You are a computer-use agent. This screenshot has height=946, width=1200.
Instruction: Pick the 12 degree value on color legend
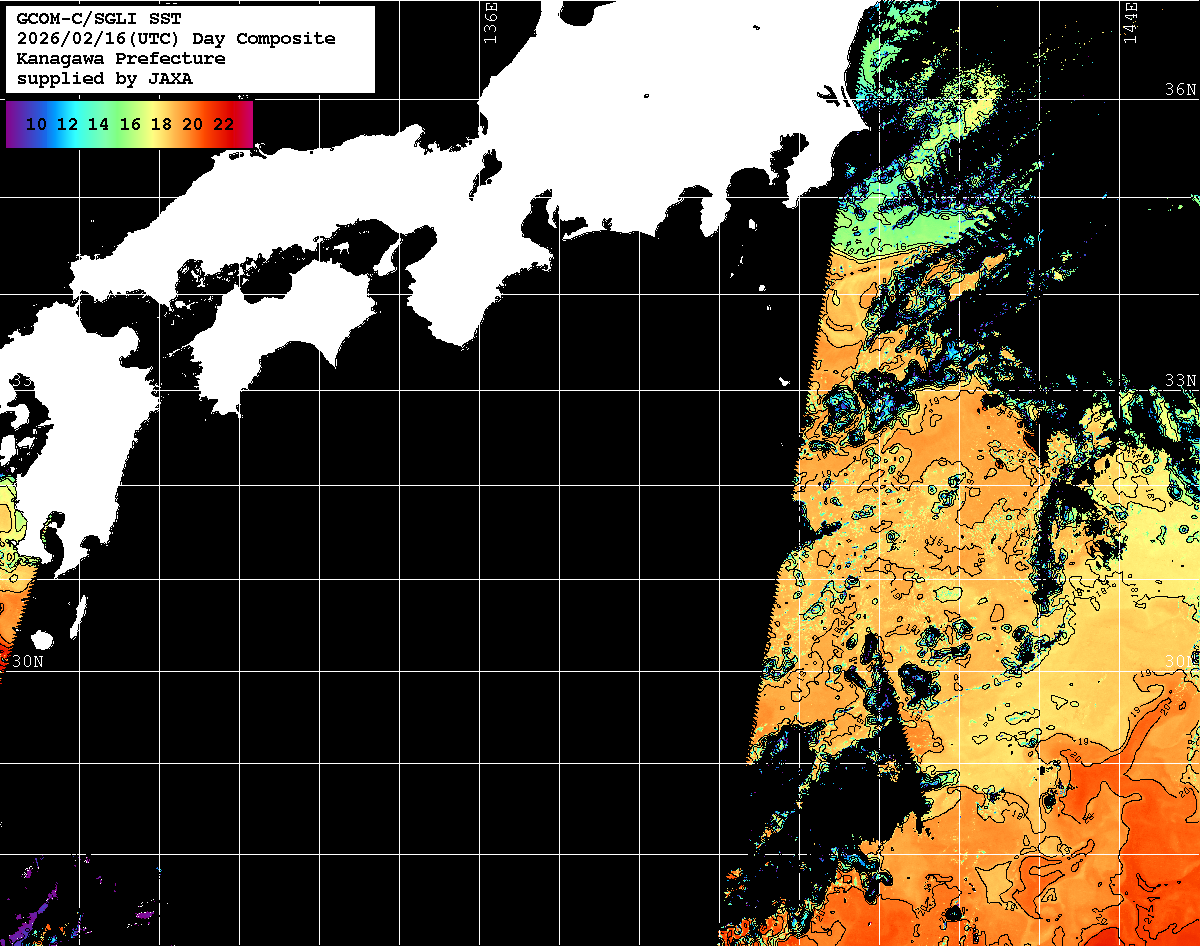point(67,125)
